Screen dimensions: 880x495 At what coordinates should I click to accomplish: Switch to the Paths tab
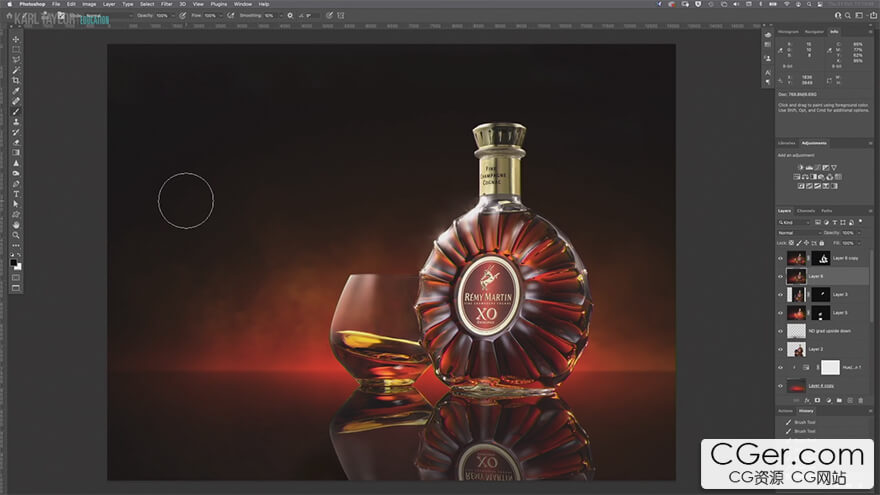827,211
